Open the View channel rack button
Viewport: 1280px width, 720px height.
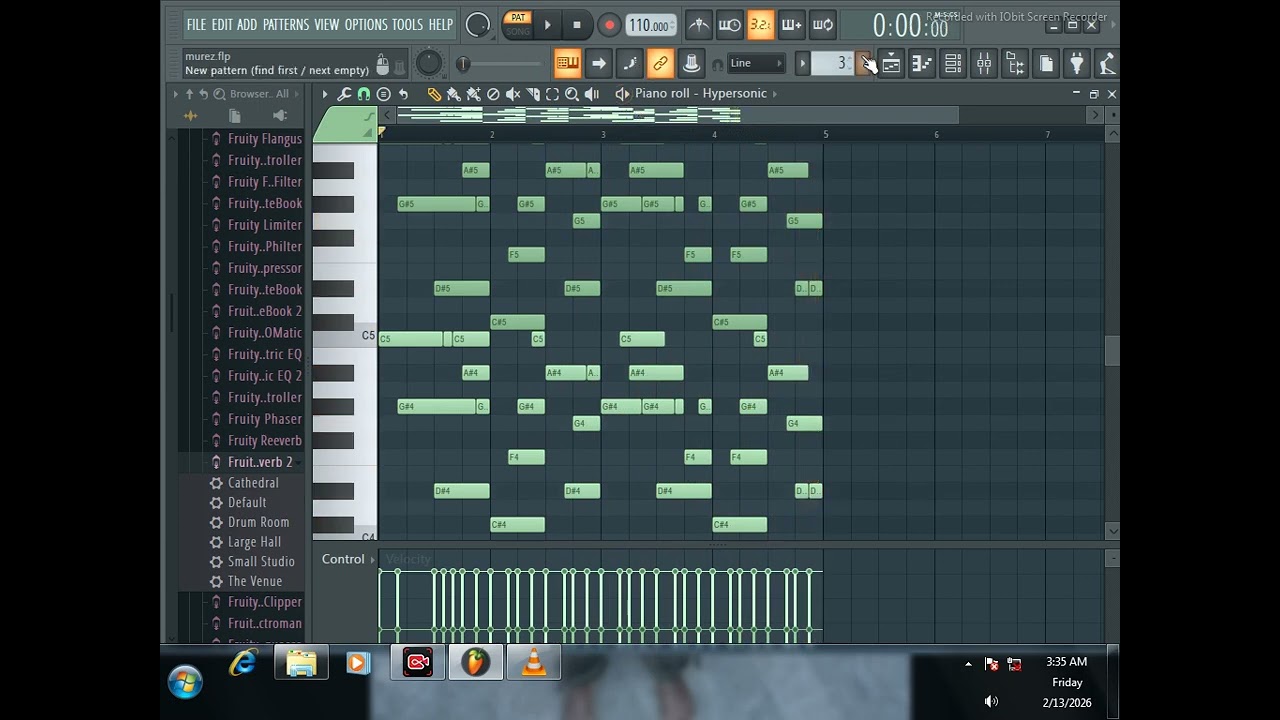953,64
